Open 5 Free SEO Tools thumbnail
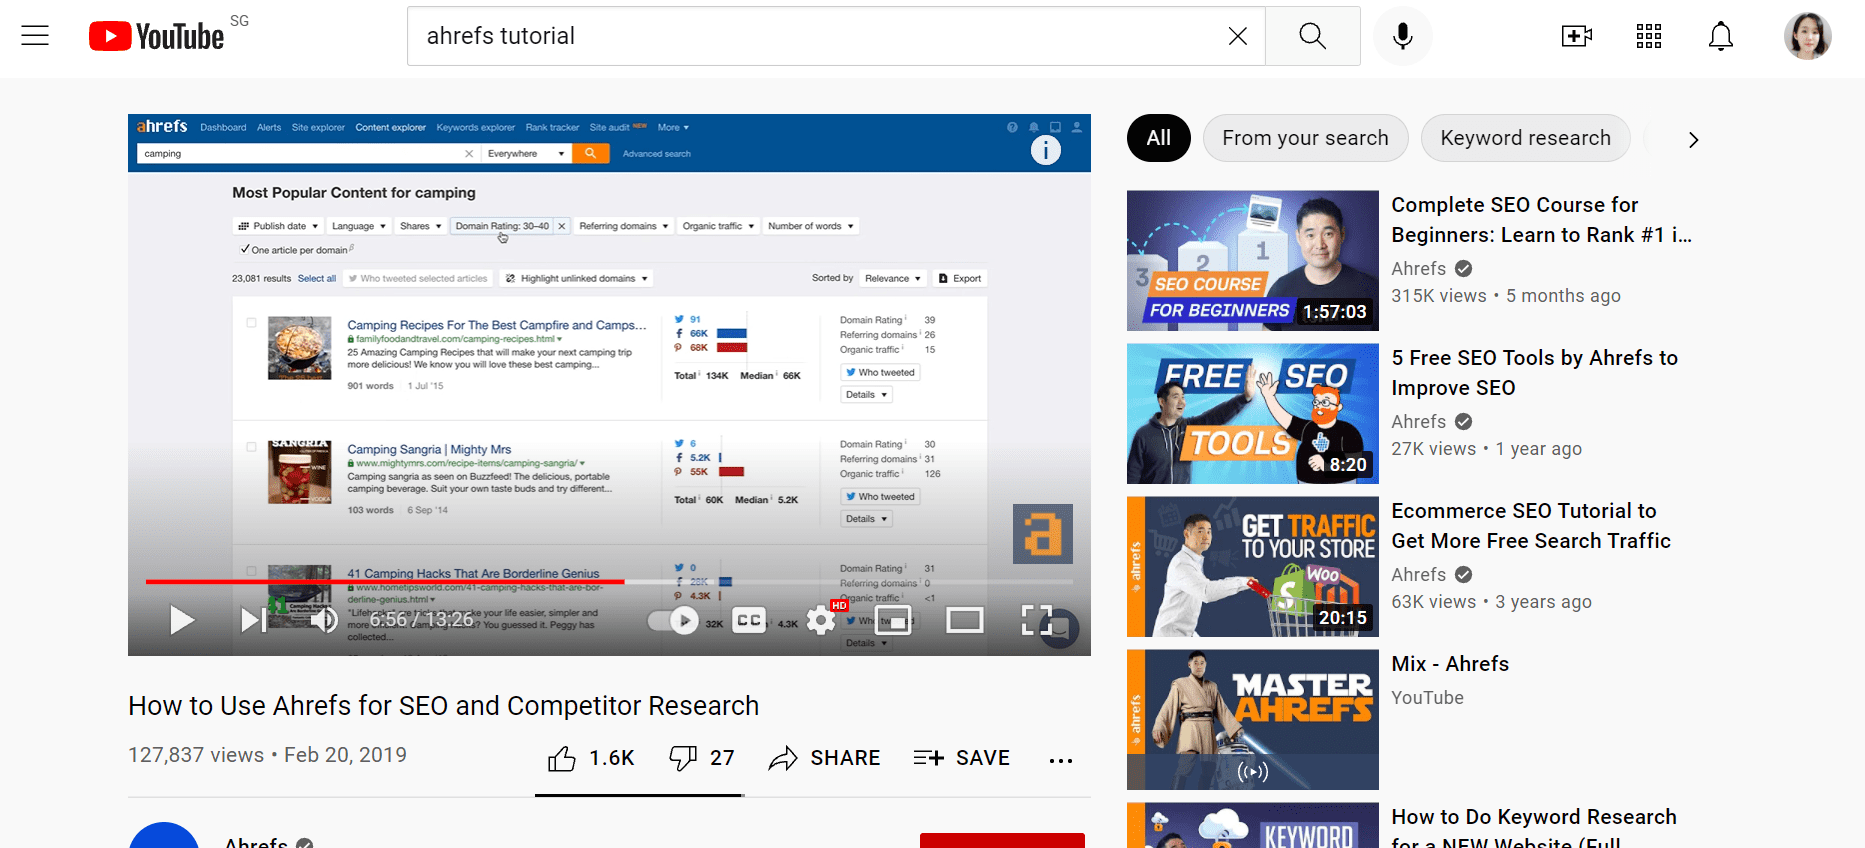1865x848 pixels. pos(1252,414)
